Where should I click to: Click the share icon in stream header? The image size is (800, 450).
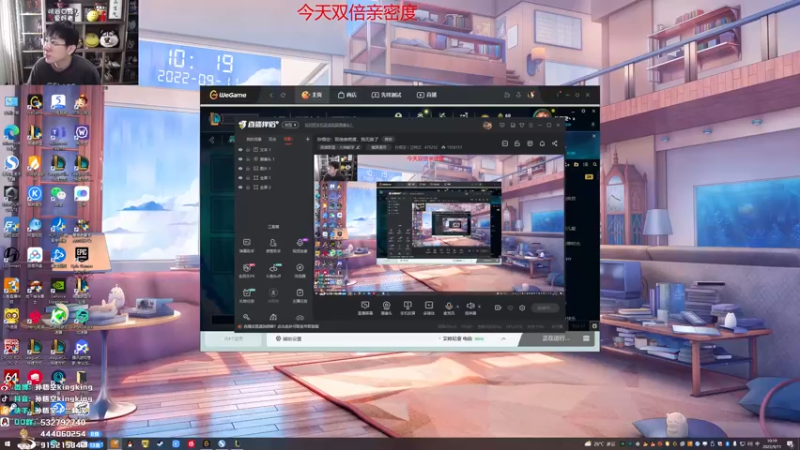click(555, 143)
